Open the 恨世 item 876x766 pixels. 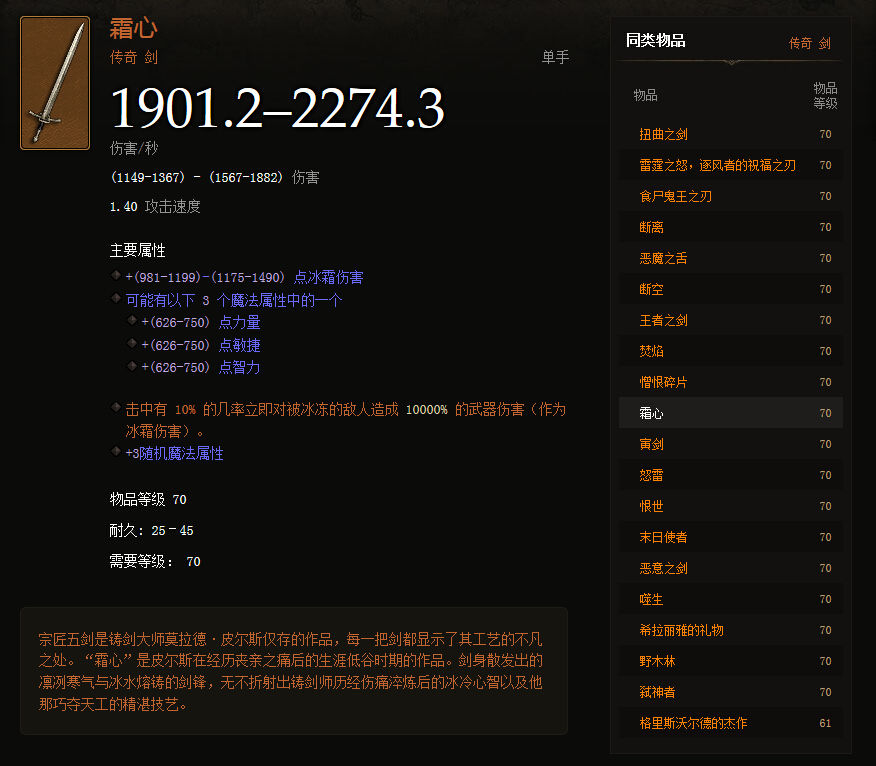651,506
